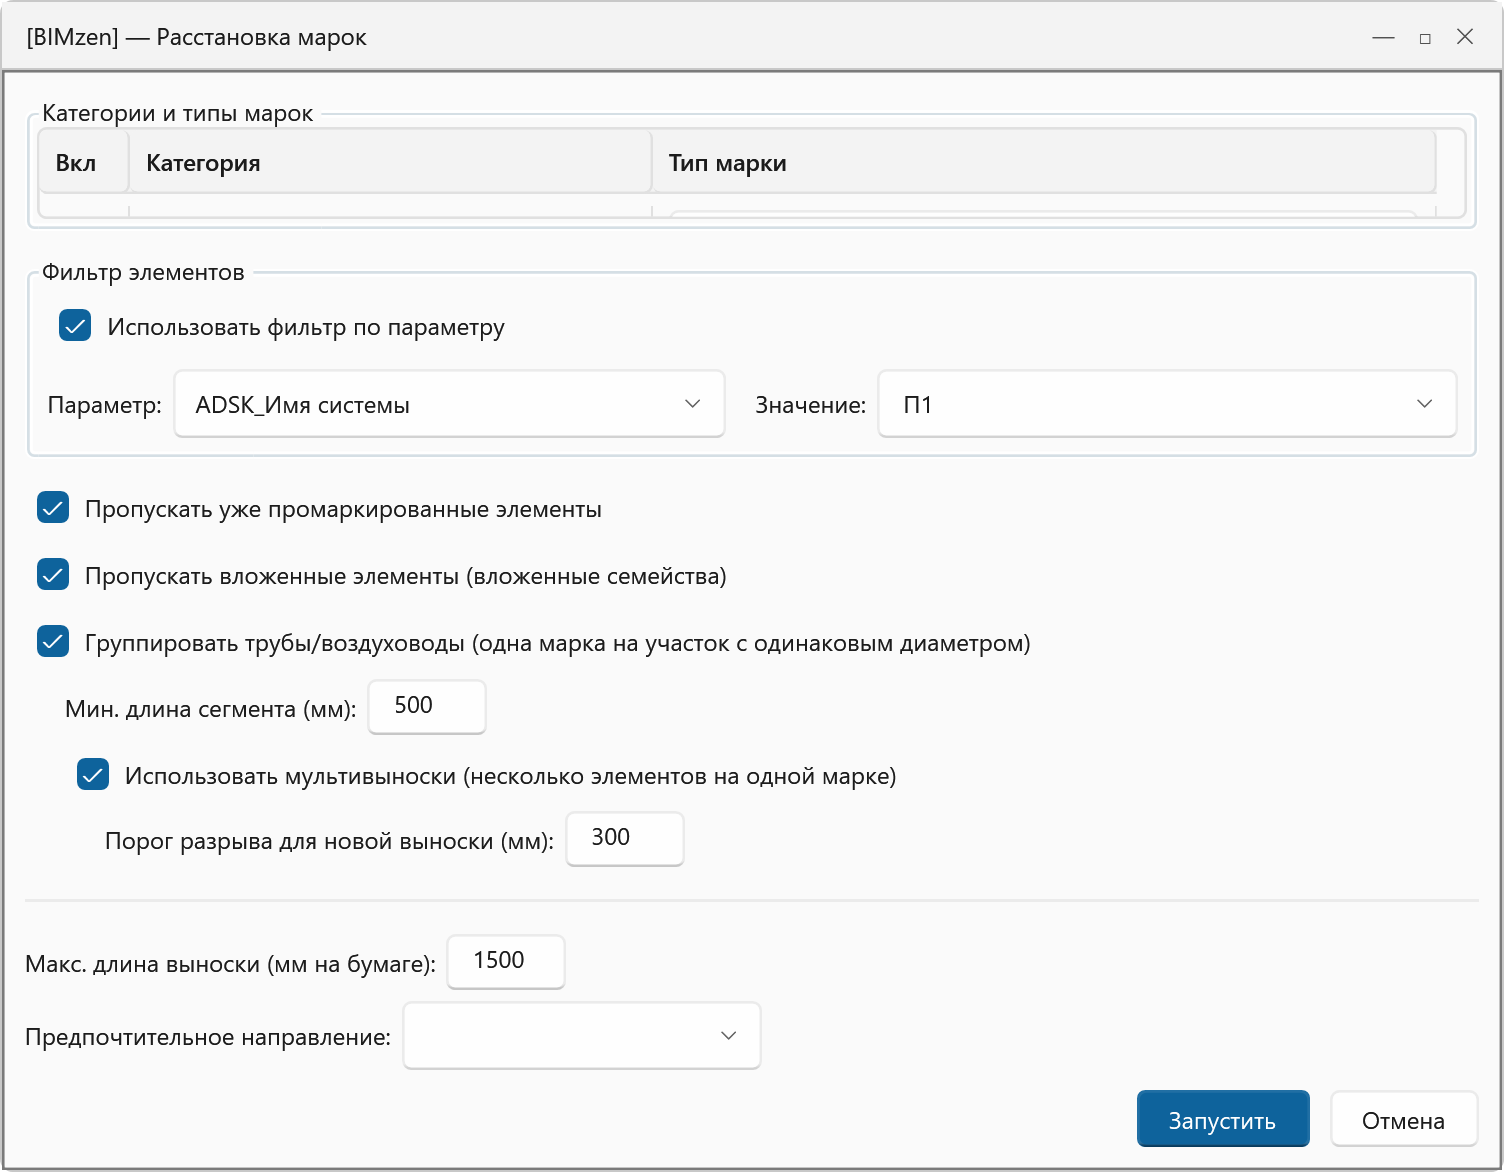Viewport: 1504px width, 1172px height.
Task: Uncheck 'Использовать фильтр по параметру' checkbox
Action: tap(75, 326)
